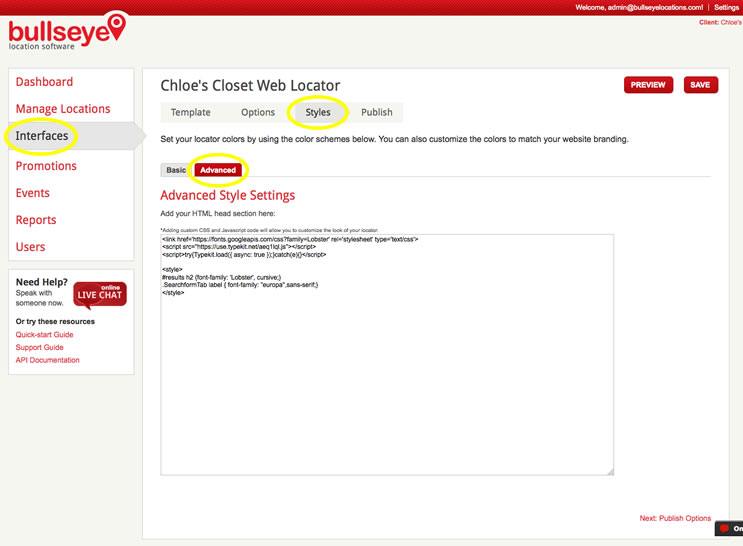
Task: Open the Live Chat bubble
Action: [x=100, y=294]
